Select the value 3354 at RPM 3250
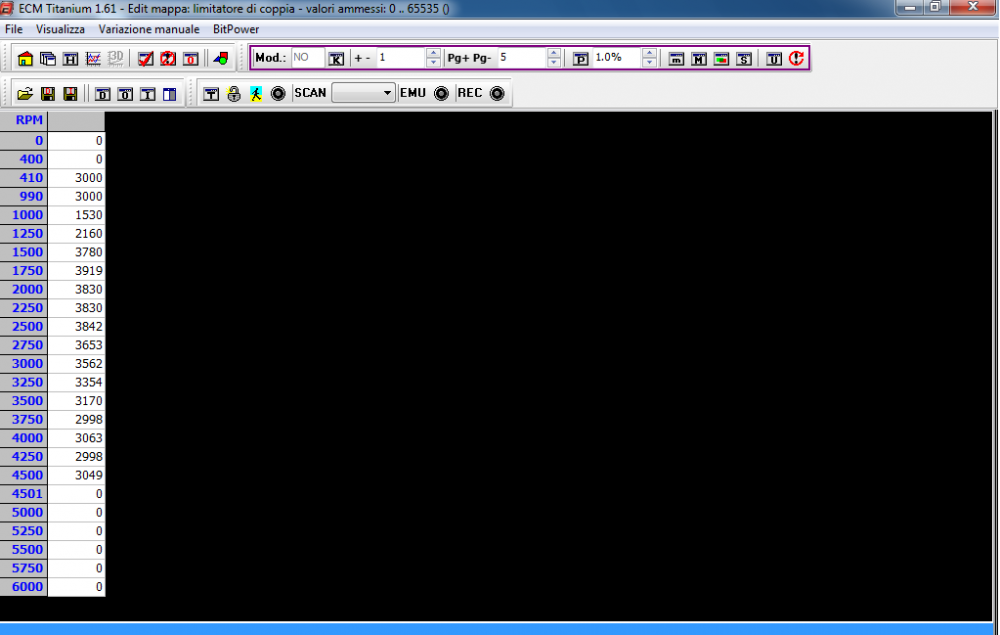1000x635 pixels. coord(77,382)
